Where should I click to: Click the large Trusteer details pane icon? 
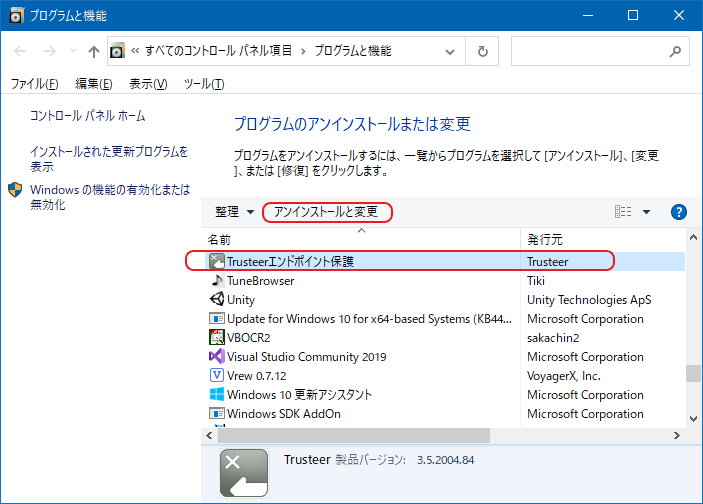(244, 473)
